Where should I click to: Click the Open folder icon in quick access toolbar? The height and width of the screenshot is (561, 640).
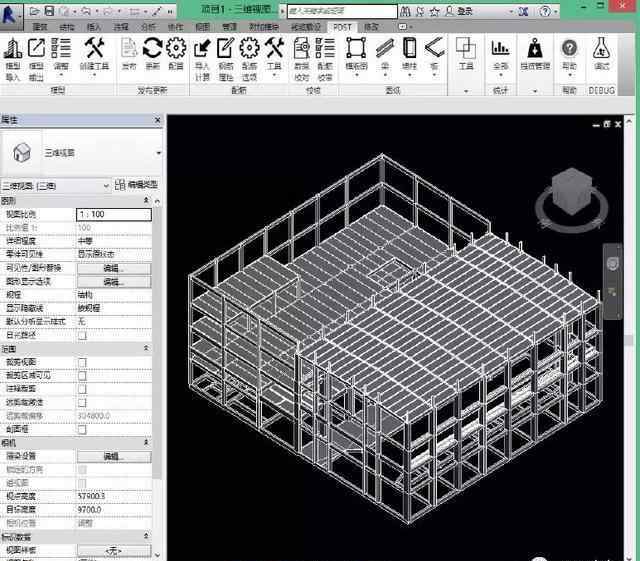click(35, 11)
